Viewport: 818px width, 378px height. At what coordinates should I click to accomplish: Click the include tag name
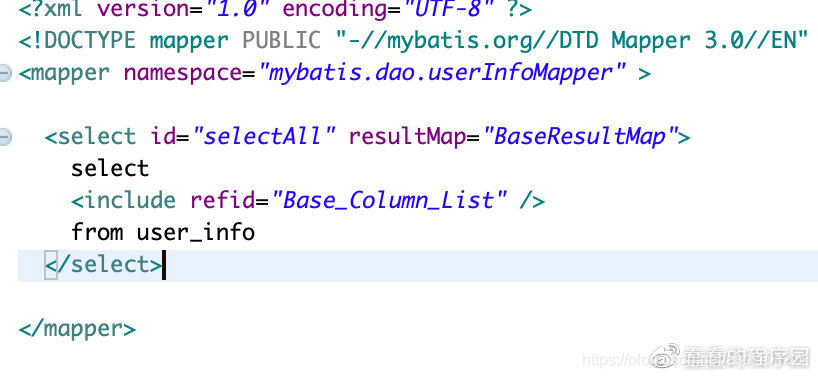point(130,201)
